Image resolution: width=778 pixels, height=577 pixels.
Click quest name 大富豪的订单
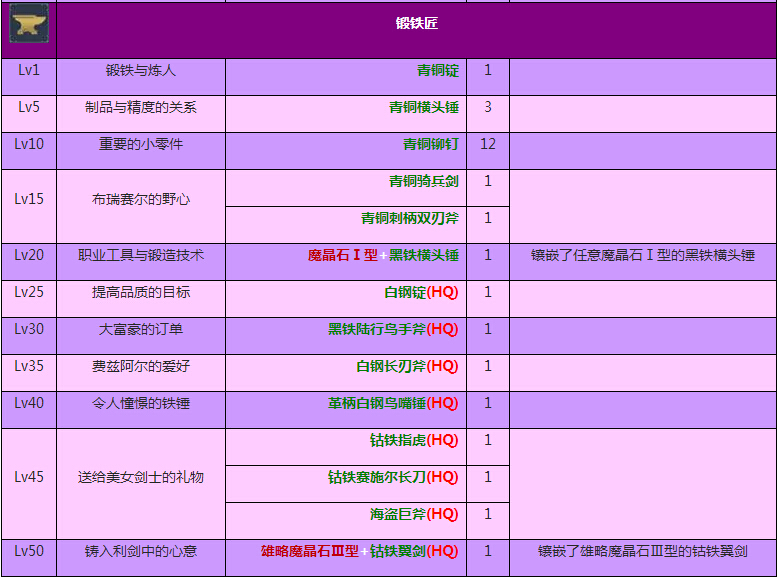pyautogui.click(x=141, y=329)
